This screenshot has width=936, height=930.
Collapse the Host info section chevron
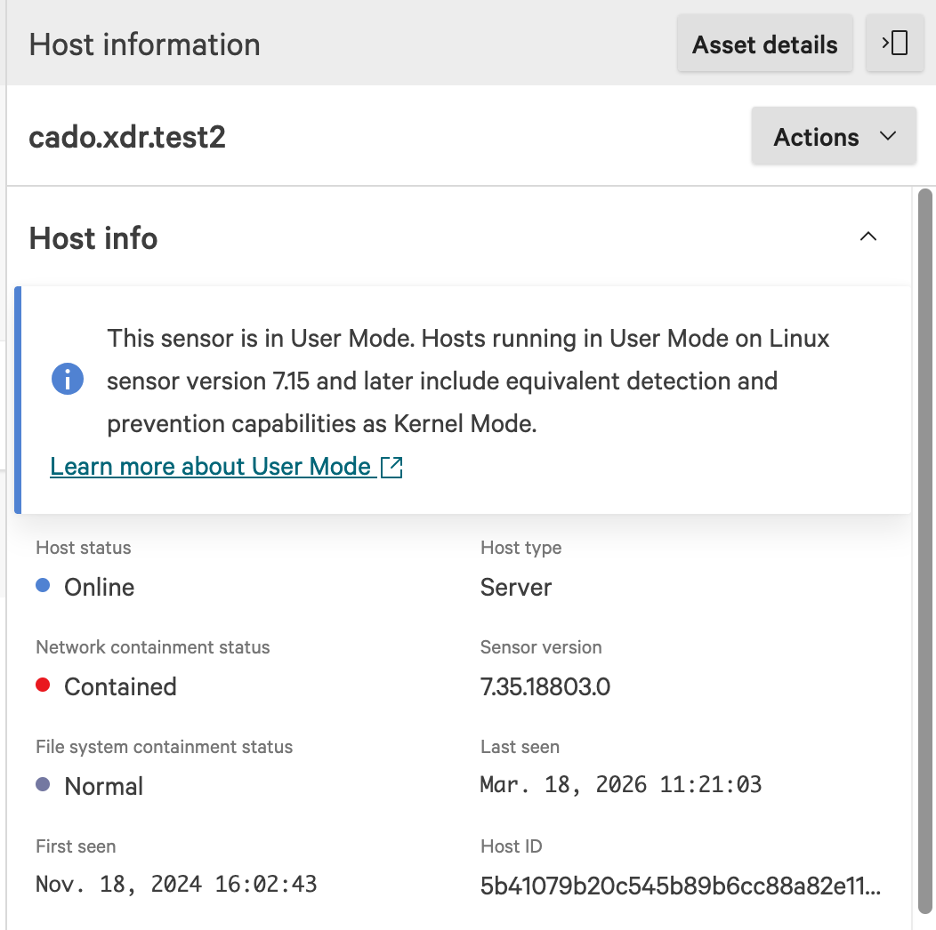coord(868,237)
